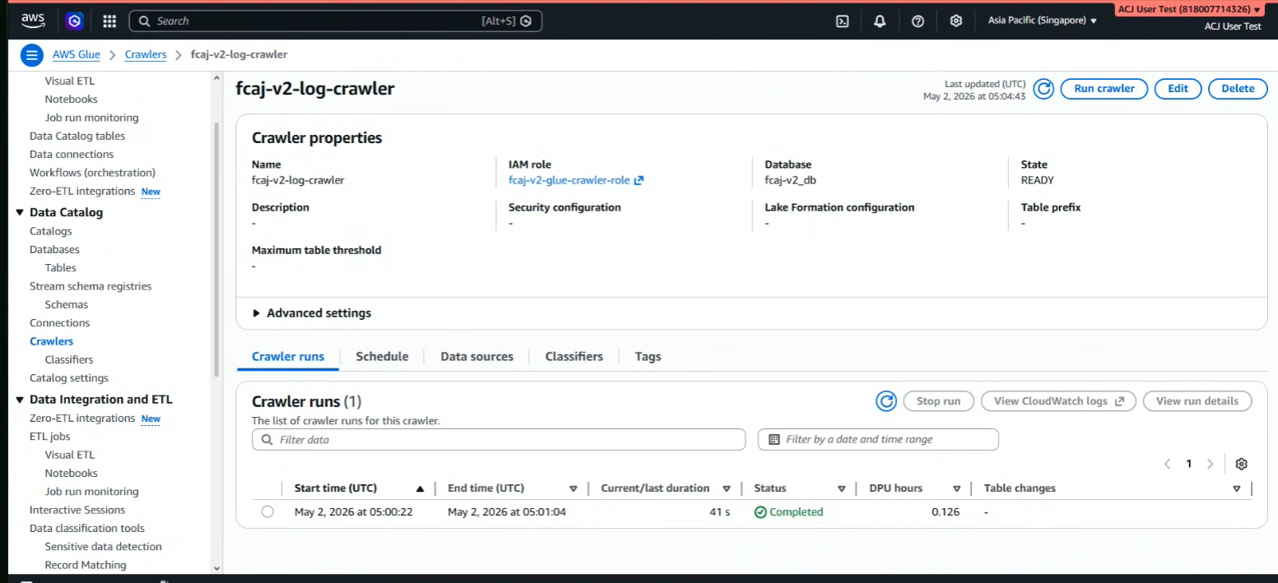The height and width of the screenshot is (583, 1278).
Task: Open Classifiers in sidebar
Action: click(69, 360)
